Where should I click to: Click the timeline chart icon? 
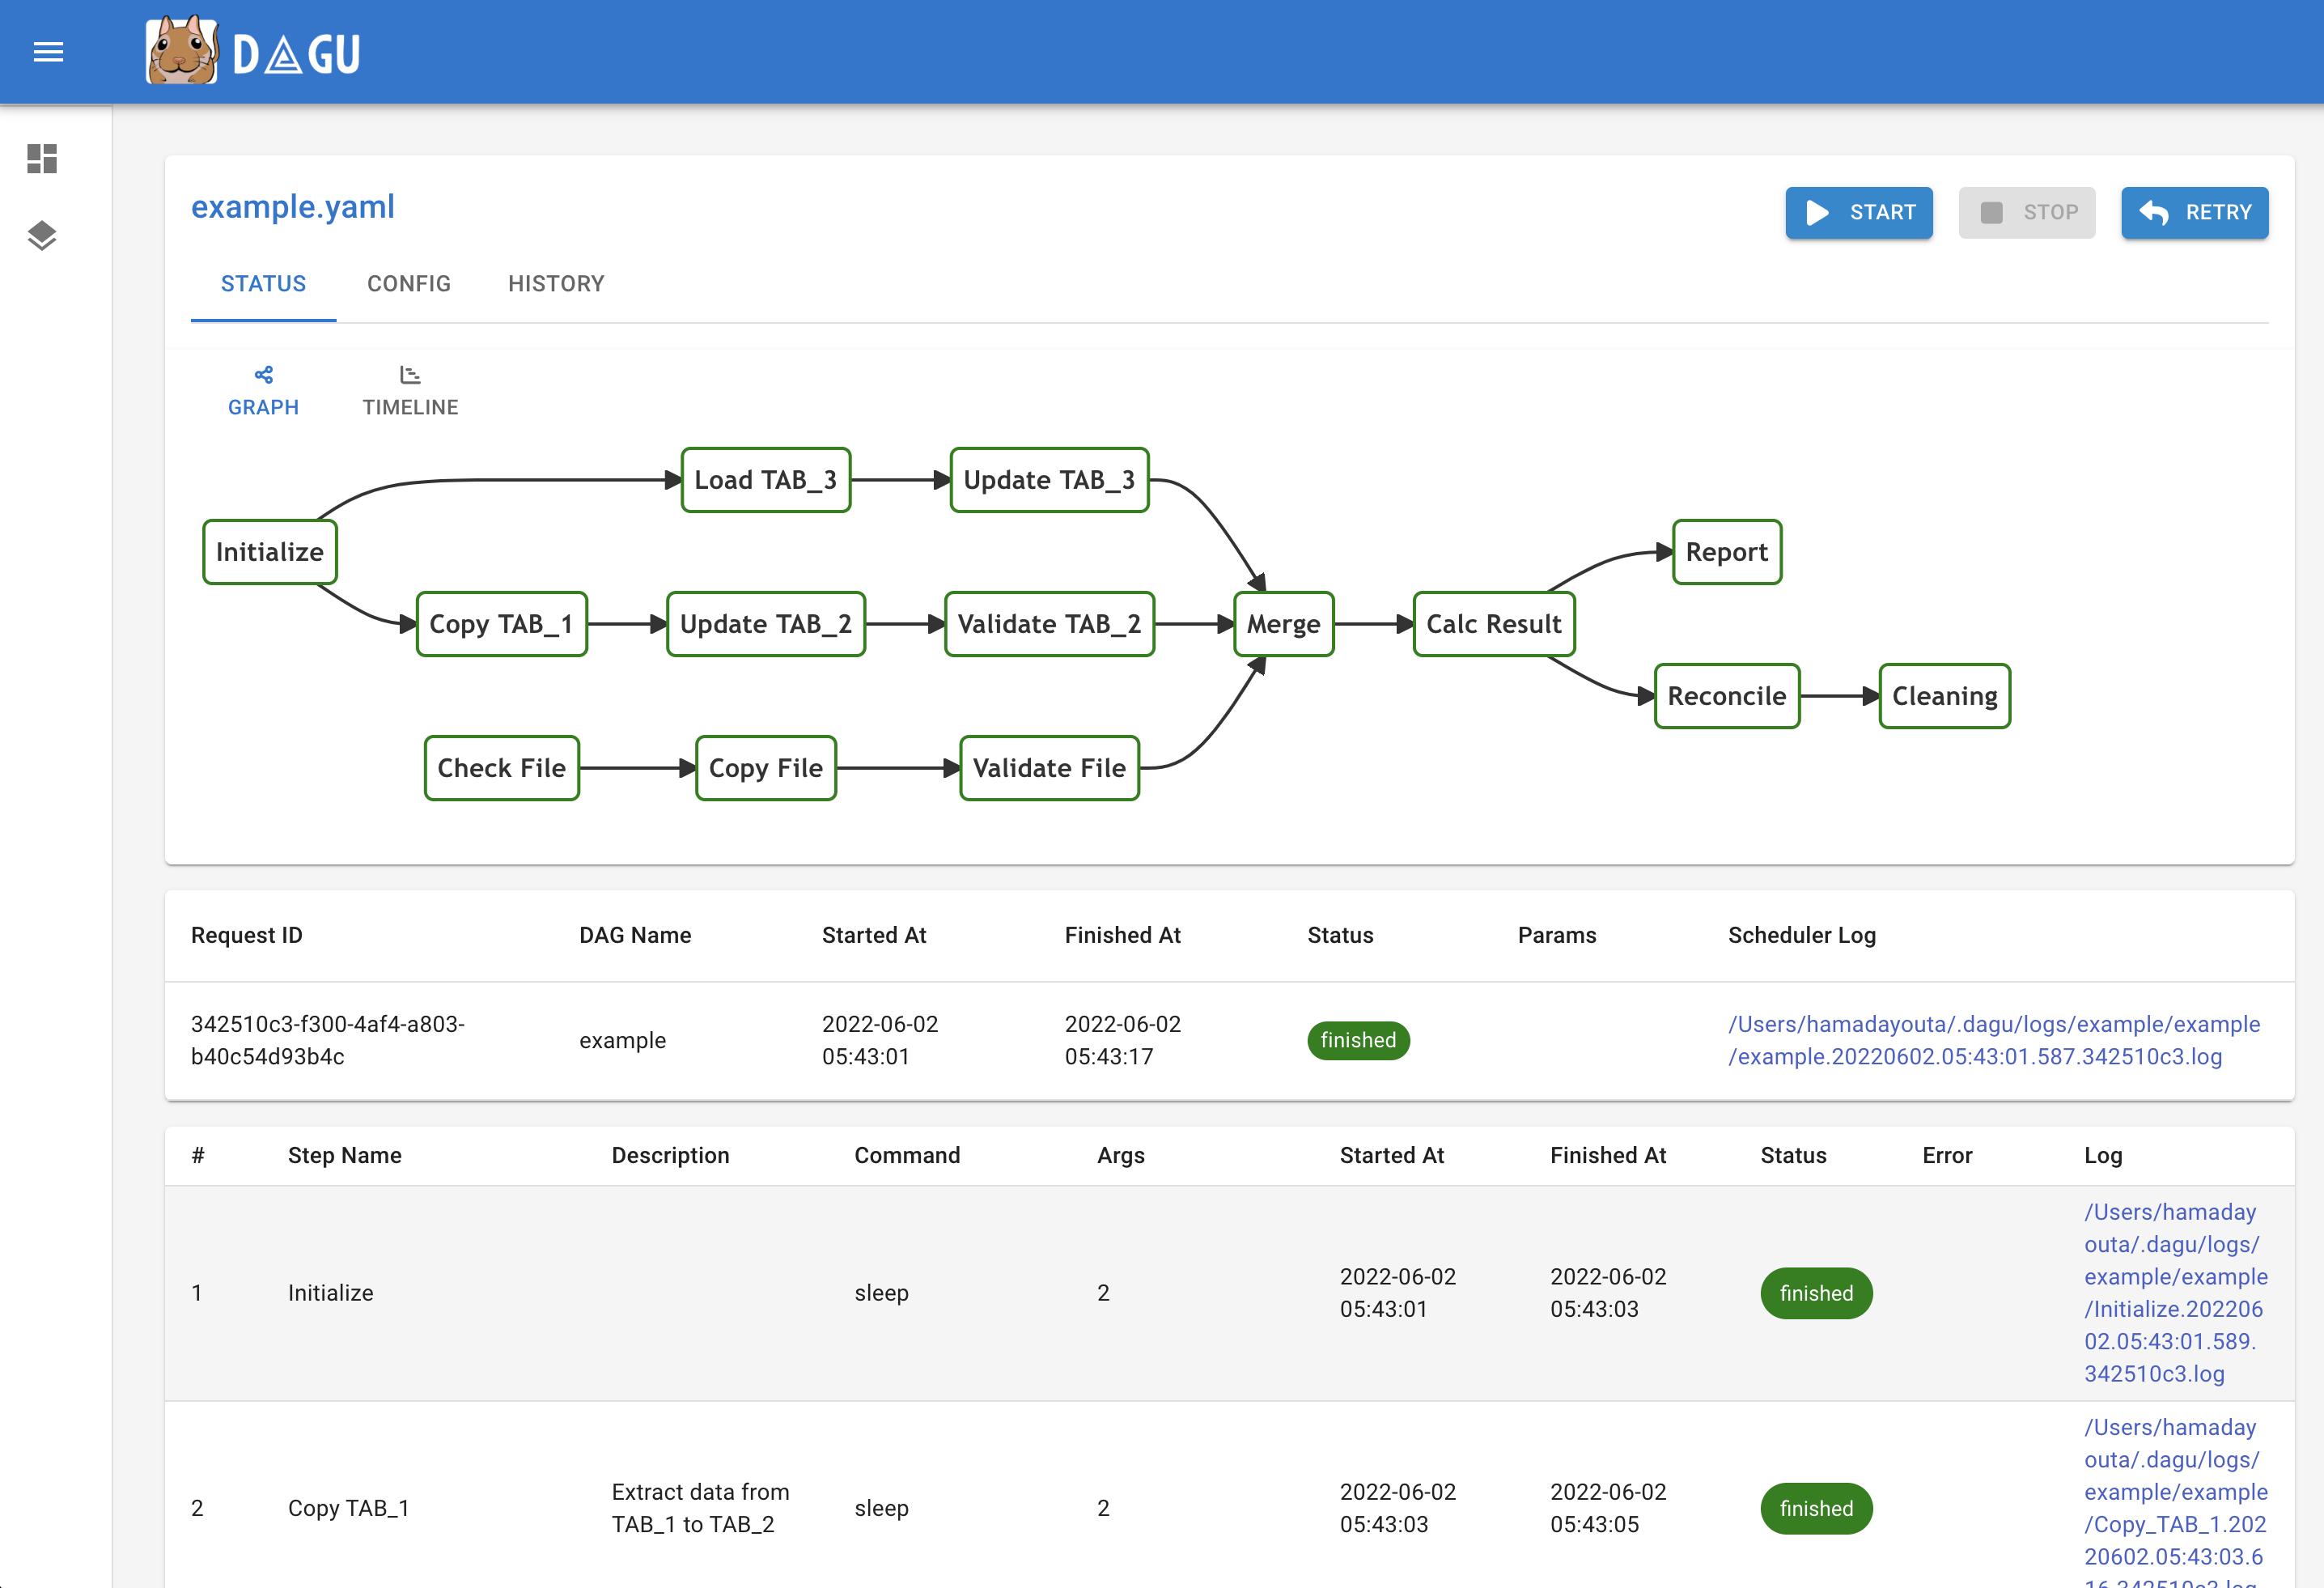[x=410, y=375]
